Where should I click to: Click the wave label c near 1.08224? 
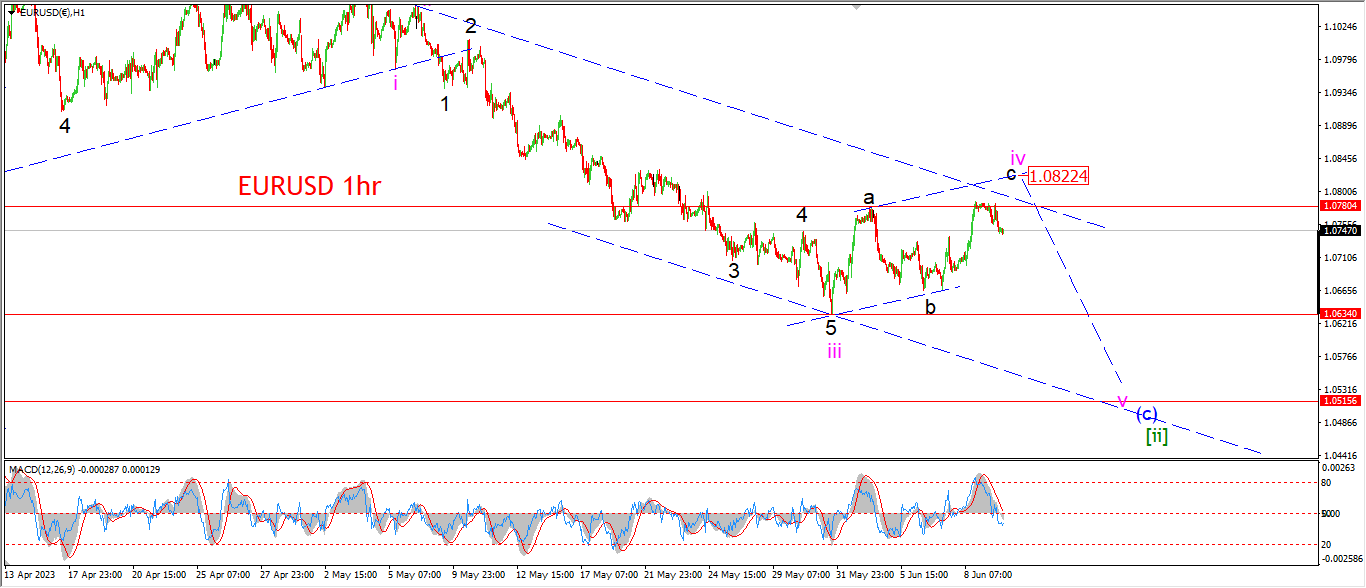(x=1011, y=173)
